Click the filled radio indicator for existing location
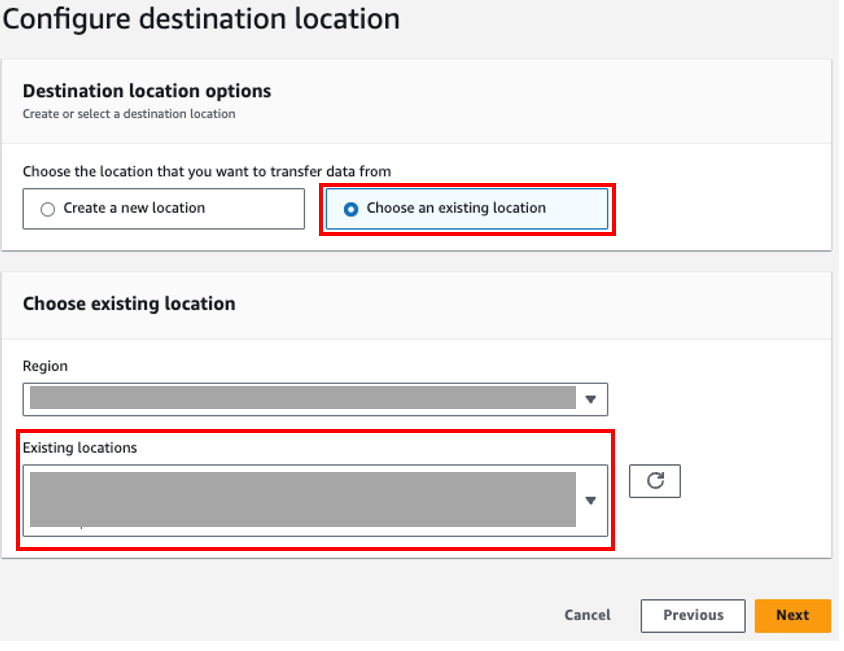This screenshot has height=651, width=844. 350,208
